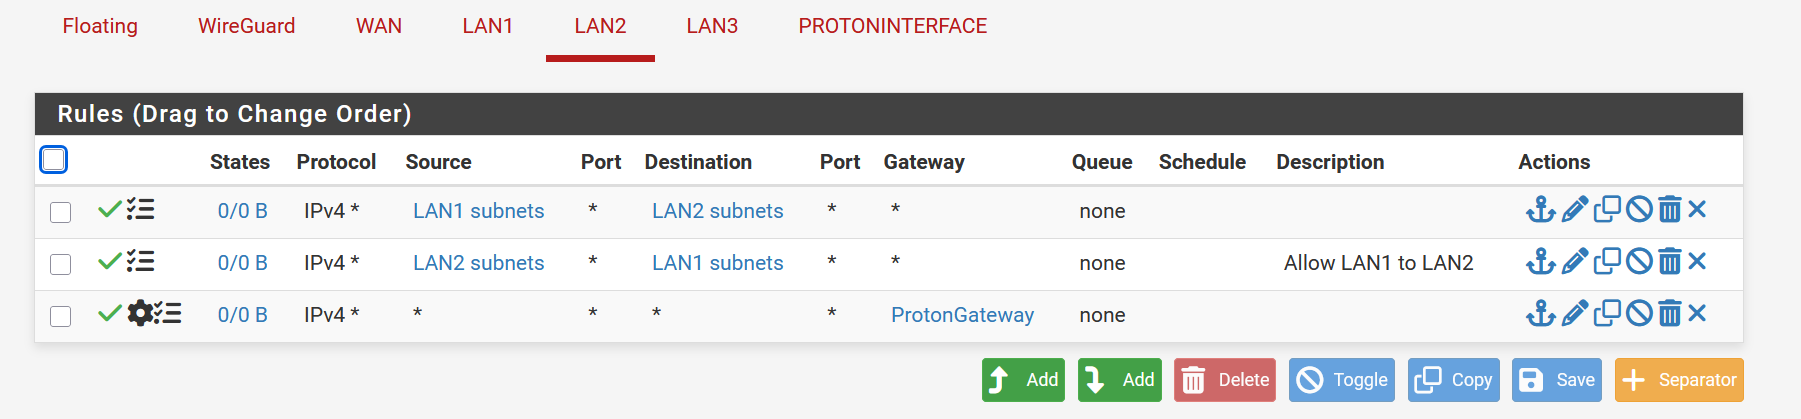
Task: Delete the ProtonGateway rule with trash icon
Action: click(1669, 314)
